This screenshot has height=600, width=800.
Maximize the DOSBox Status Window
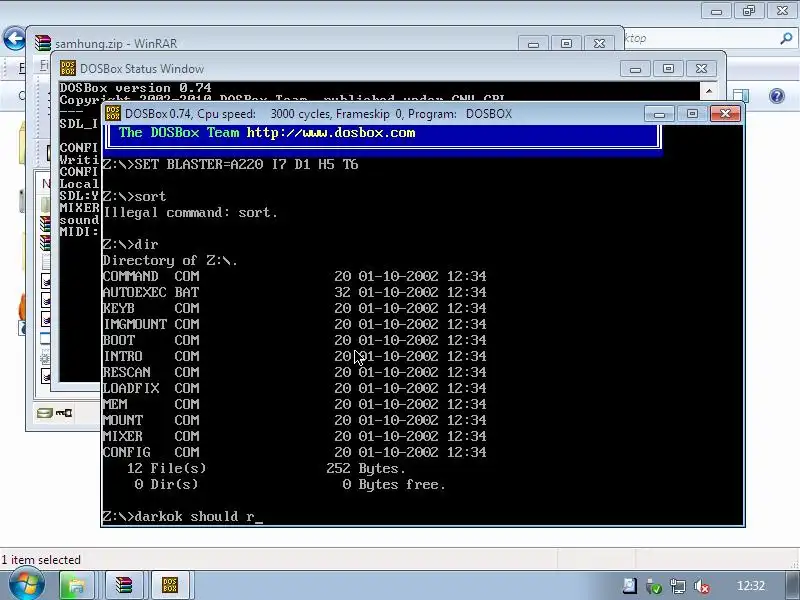click(668, 68)
